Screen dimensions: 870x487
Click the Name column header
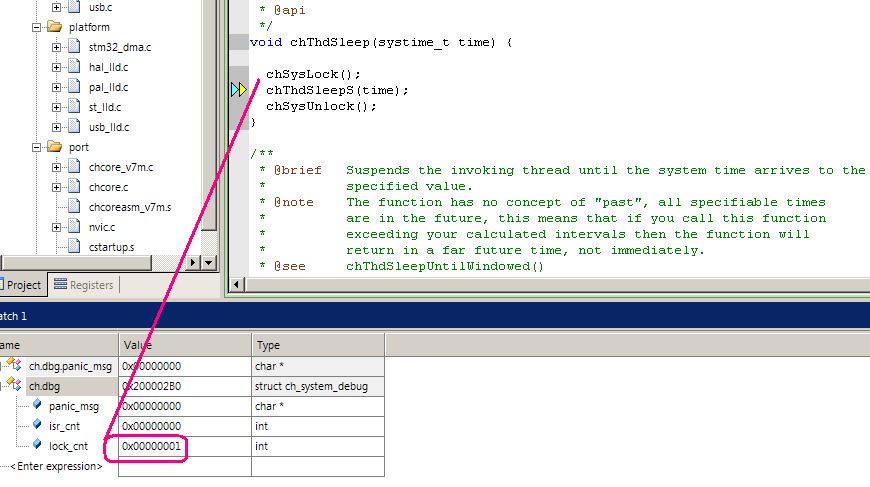coord(59,345)
